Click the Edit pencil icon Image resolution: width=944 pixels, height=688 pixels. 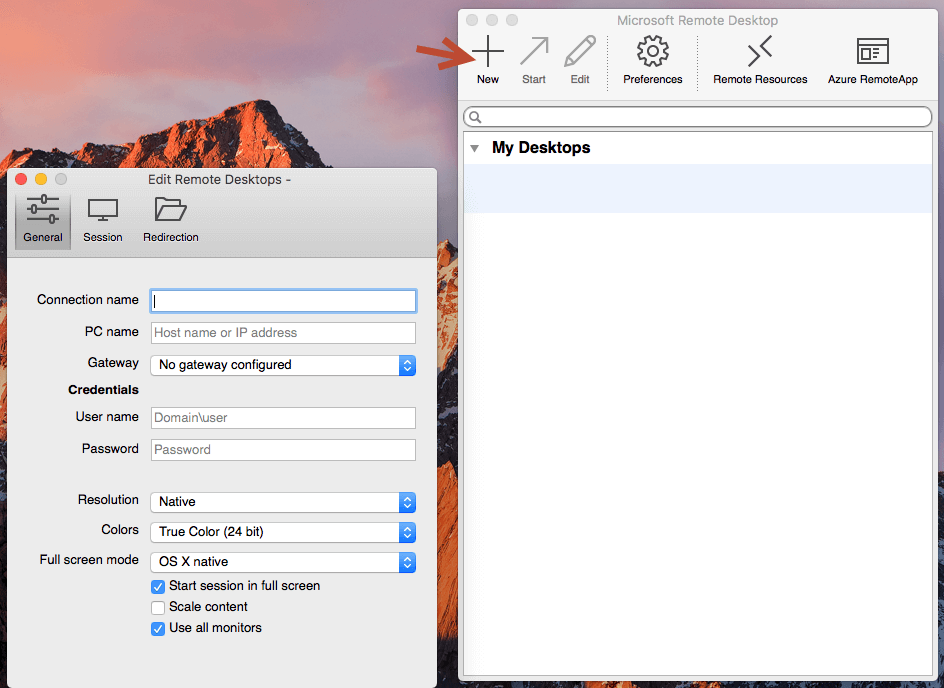coord(580,51)
